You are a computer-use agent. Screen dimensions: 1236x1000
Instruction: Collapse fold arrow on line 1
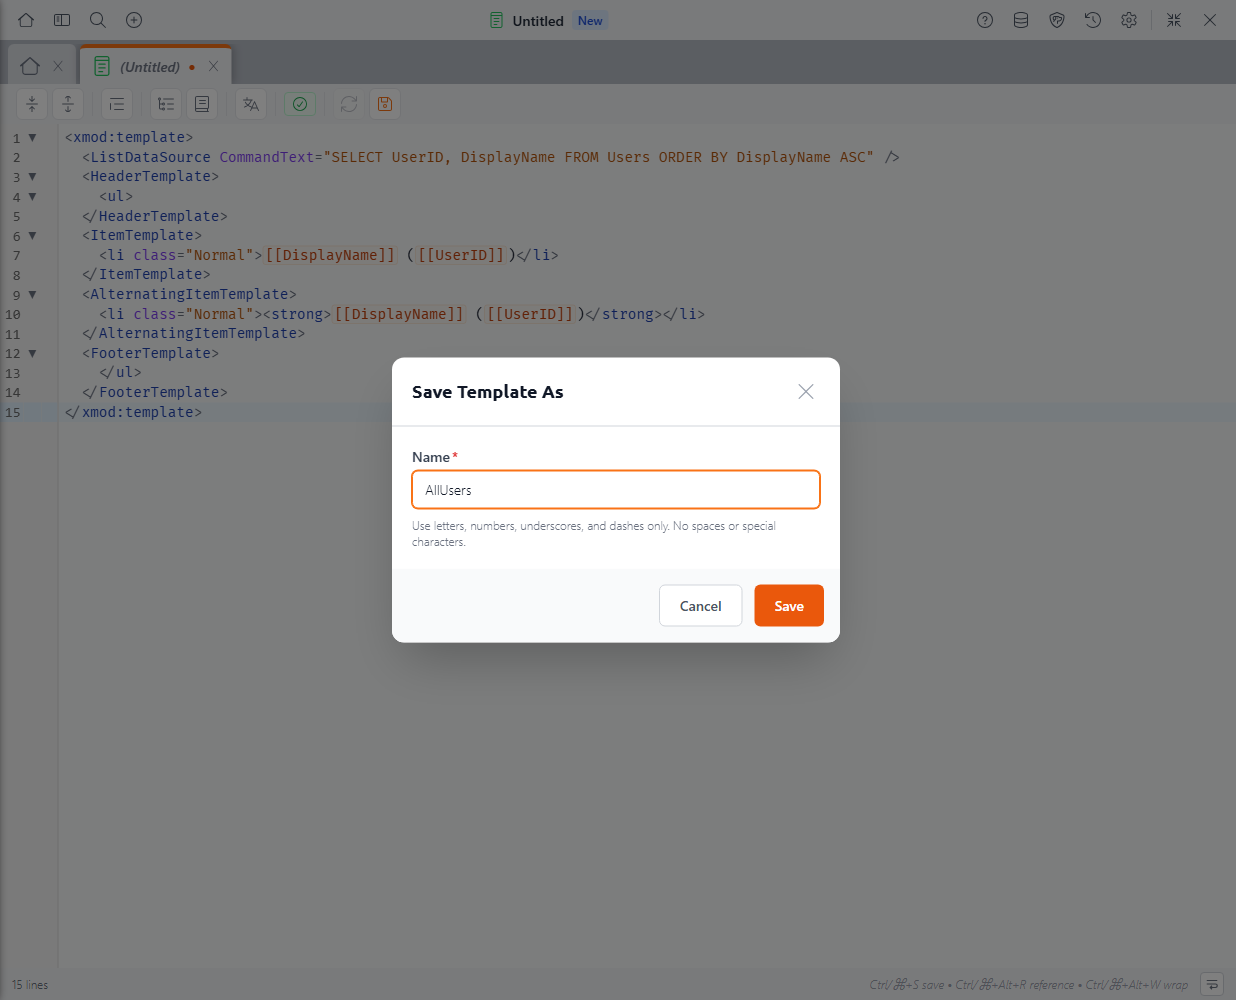point(32,138)
